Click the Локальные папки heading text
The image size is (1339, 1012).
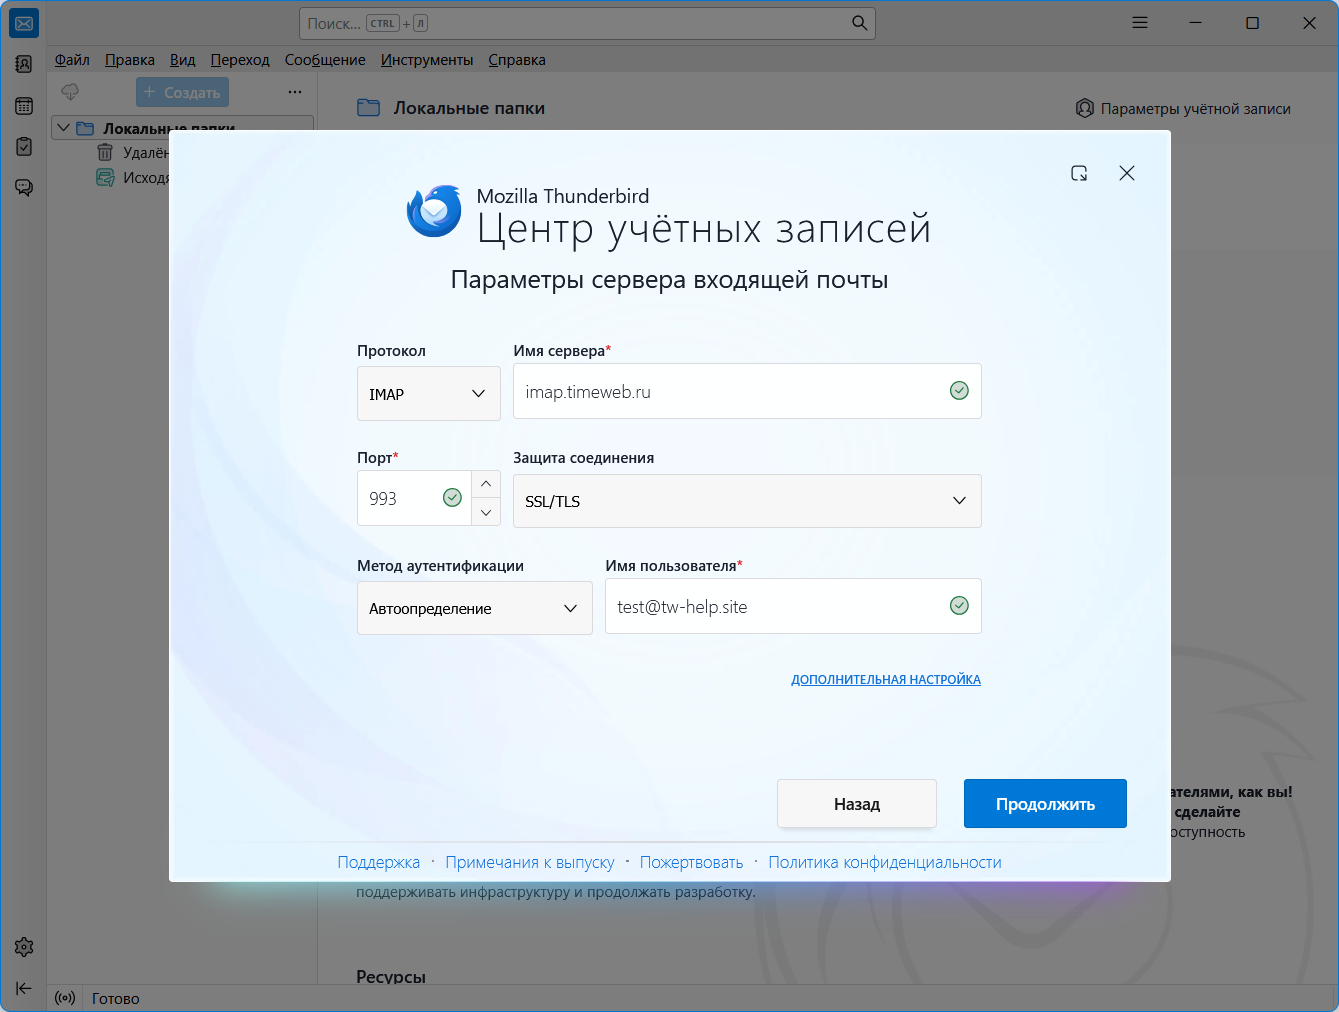tap(469, 108)
